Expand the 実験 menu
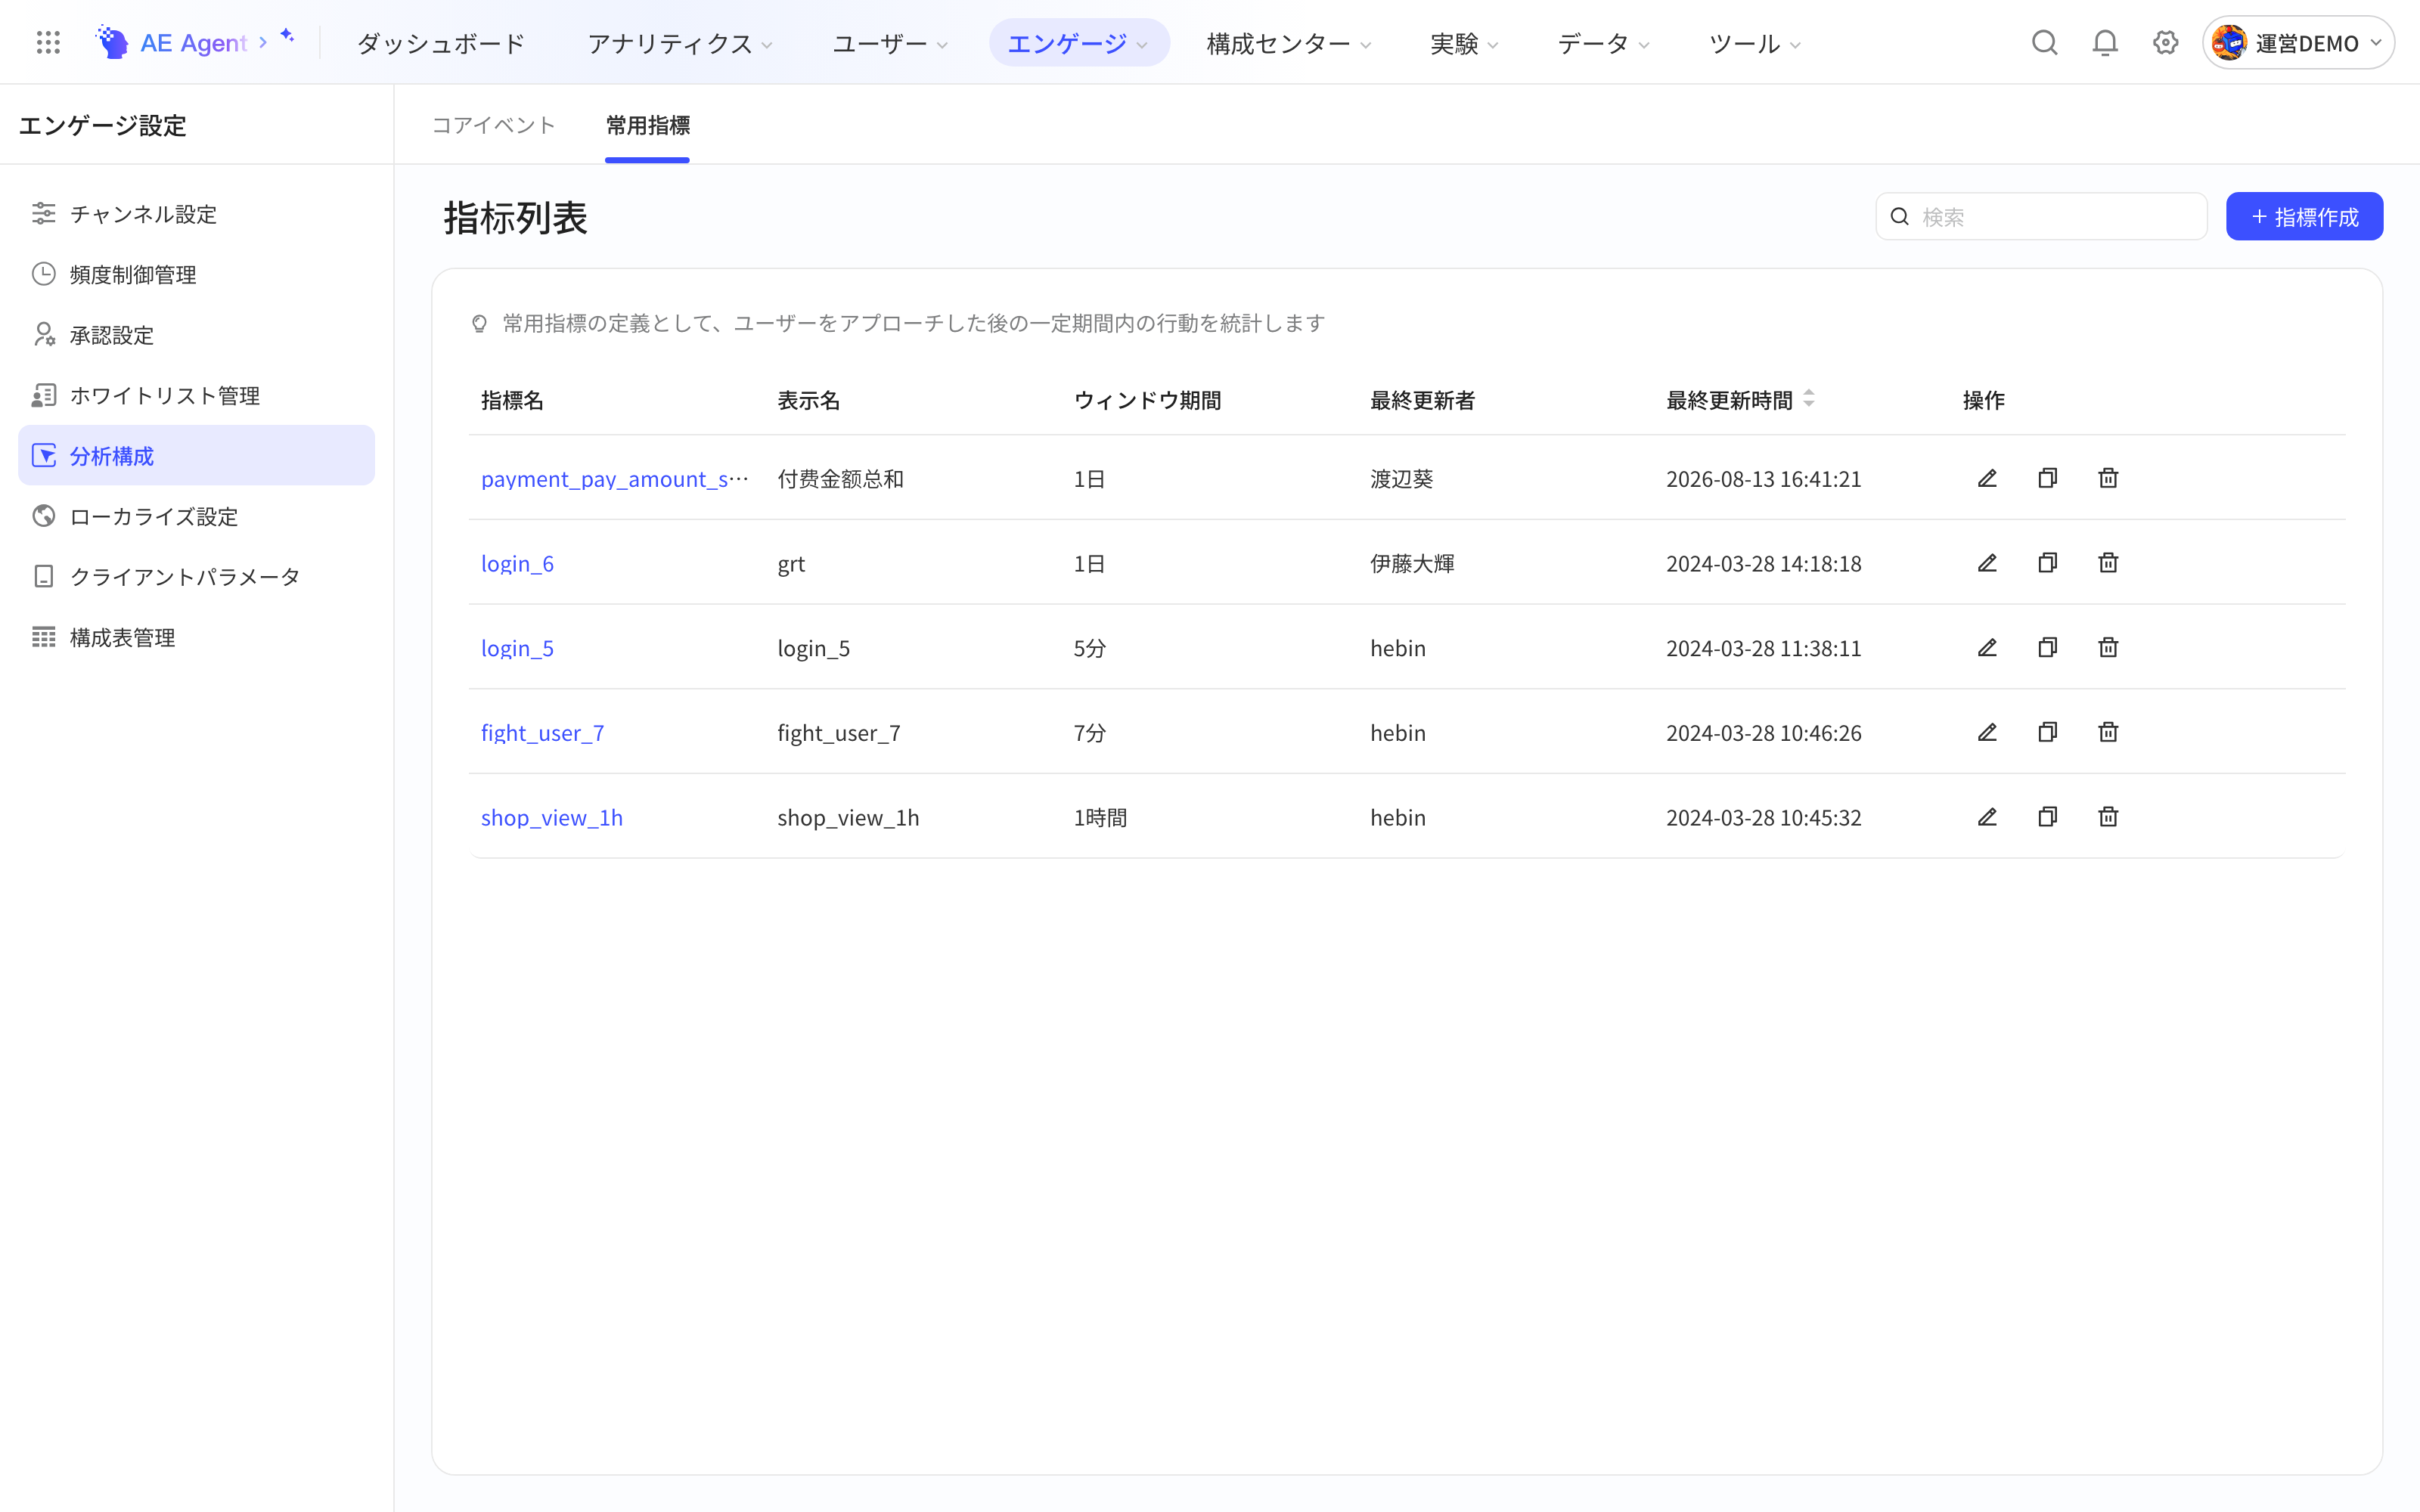Screen dimensions: 2420x1512 click(1464, 43)
